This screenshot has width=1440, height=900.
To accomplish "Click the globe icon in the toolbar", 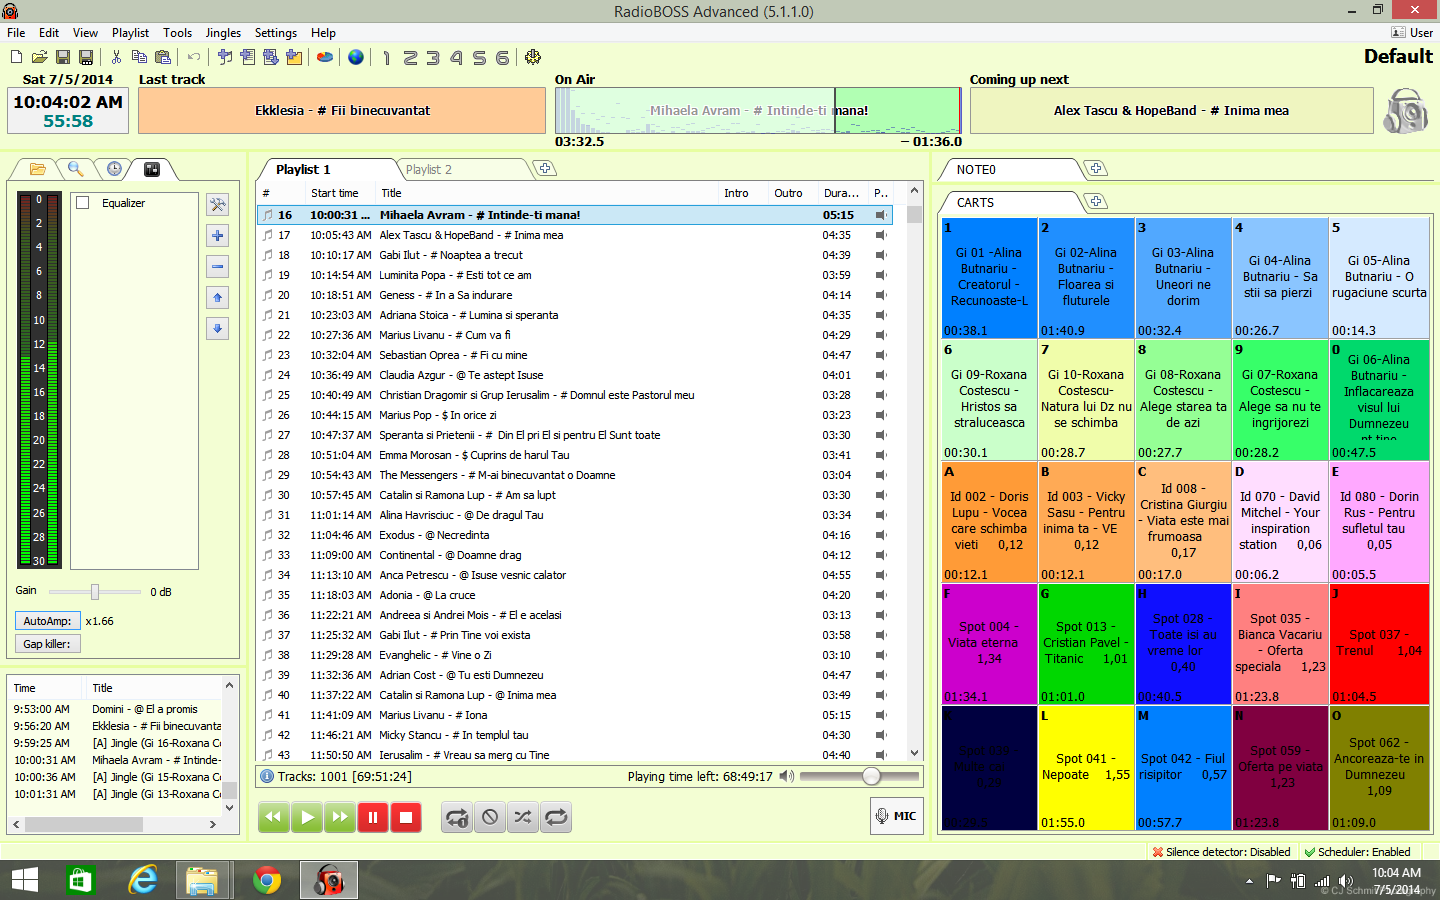I will point(356,57).
